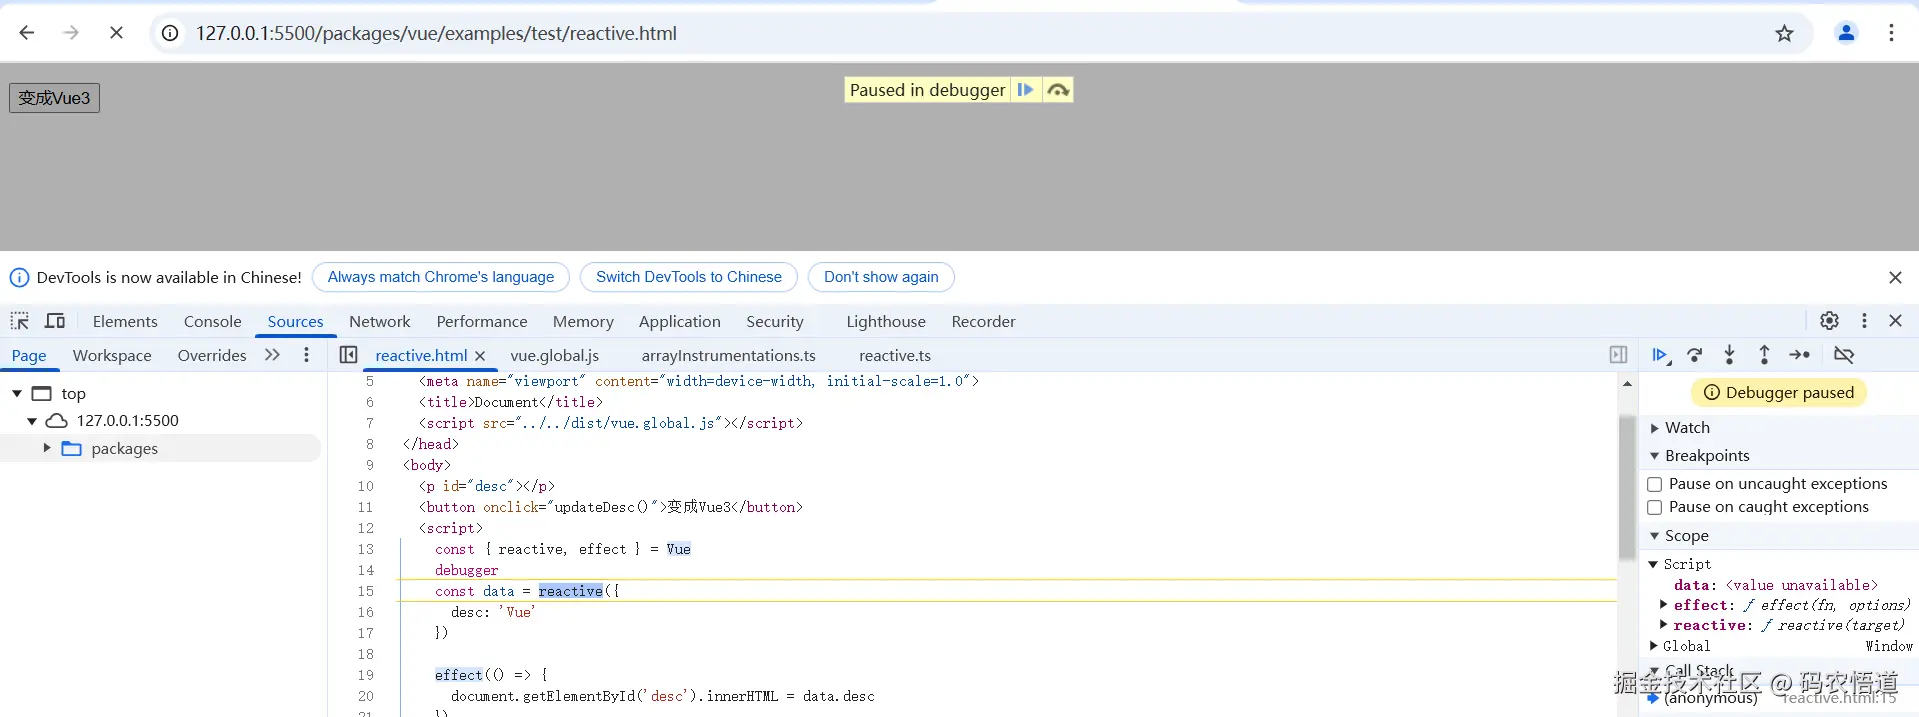1919x717 pixels.
Task: Open the Memory panel
Action: coord(583,321)
